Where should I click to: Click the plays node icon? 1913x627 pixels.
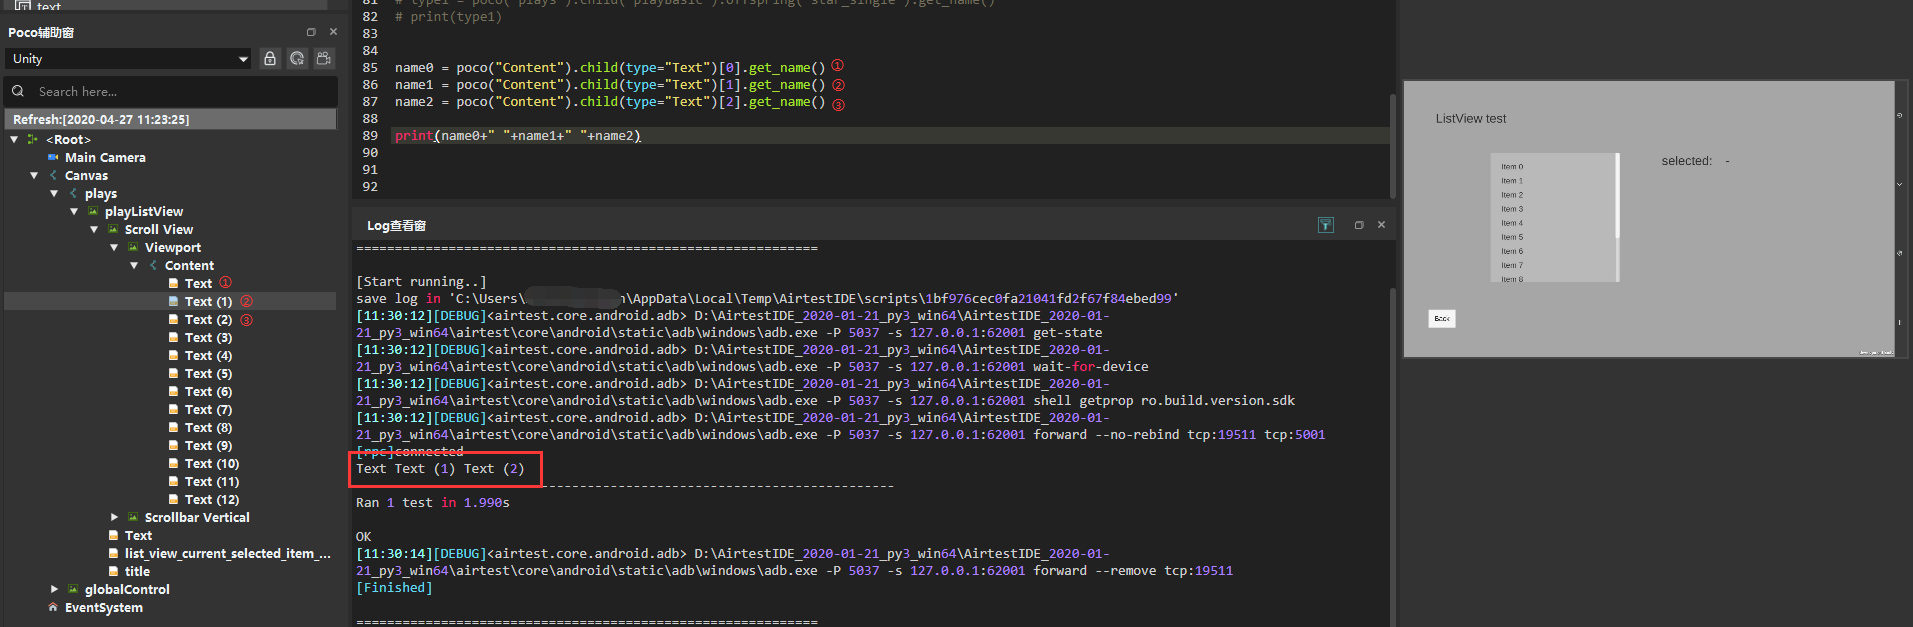click(73, 194)
